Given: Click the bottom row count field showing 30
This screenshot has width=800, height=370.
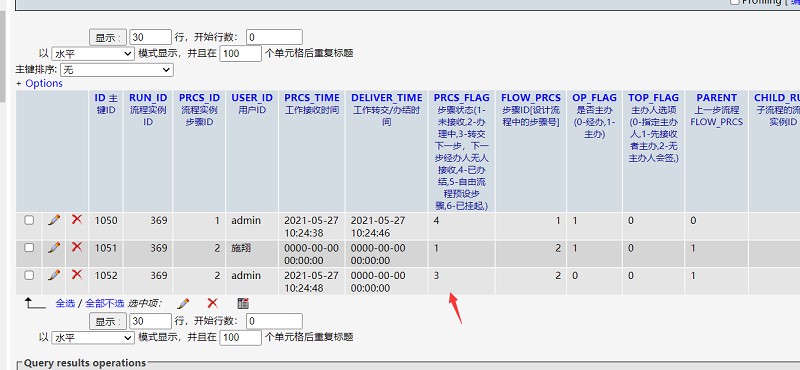Looking at the screenshot, I should pos(151,321).
